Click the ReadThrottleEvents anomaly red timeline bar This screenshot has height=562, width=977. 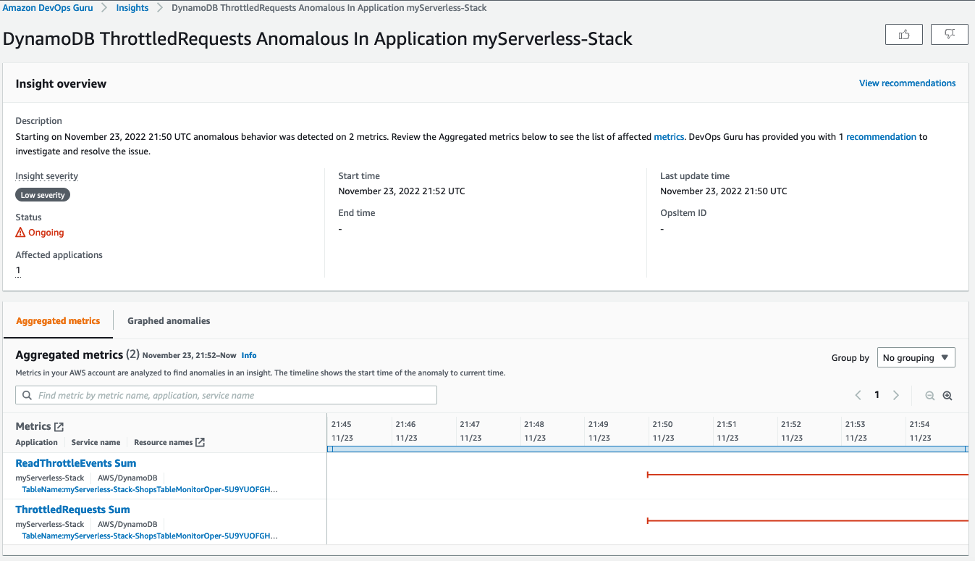point(808,475)
